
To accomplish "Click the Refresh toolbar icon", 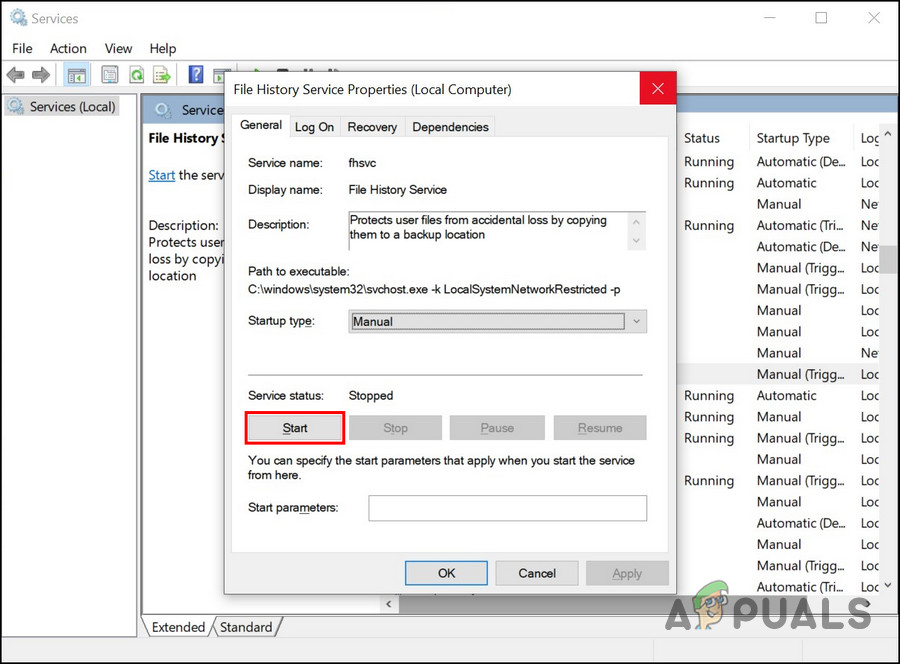I will (137, 75).
